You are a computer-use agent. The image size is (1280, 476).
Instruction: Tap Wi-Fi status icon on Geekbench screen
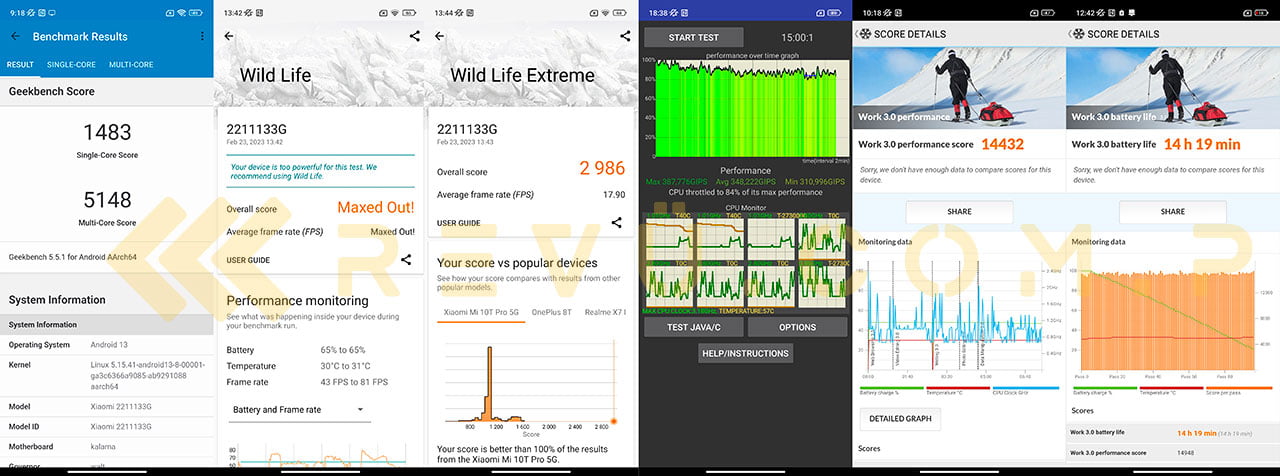click(180, 13)
